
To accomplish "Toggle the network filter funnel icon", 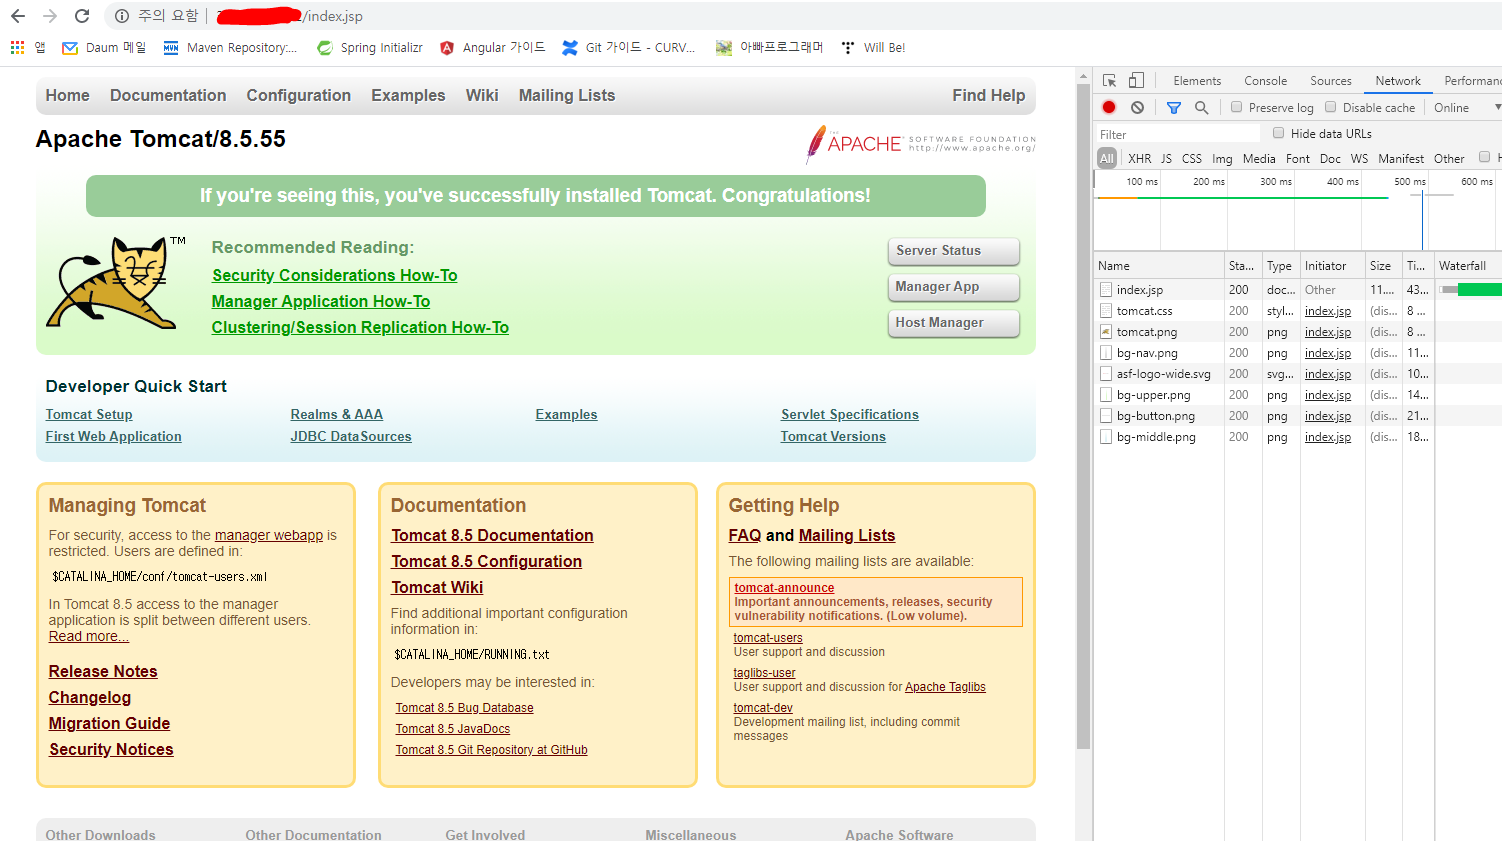I will pos(1174,107).
